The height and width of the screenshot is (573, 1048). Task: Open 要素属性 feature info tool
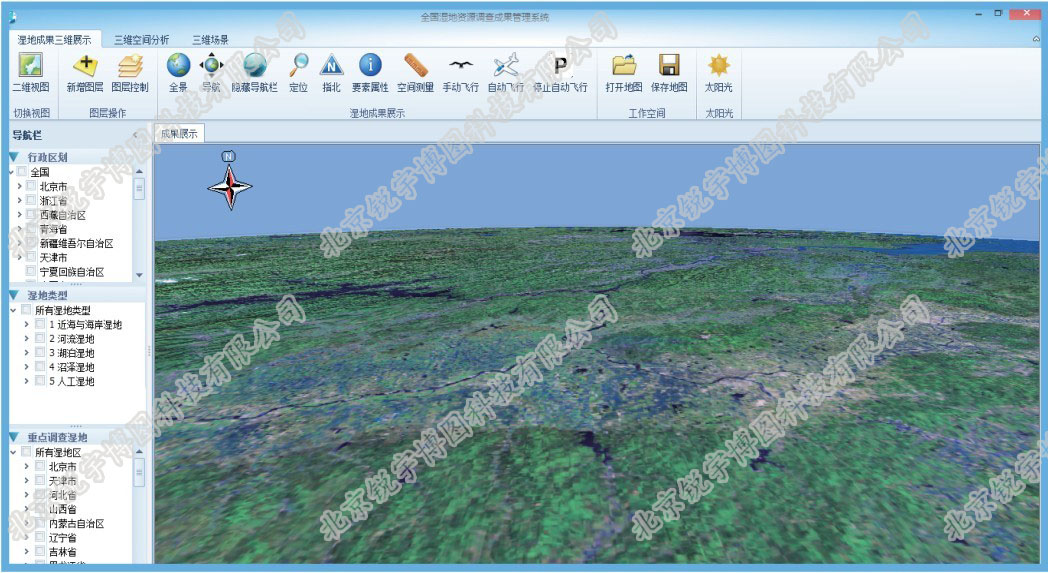370,66
